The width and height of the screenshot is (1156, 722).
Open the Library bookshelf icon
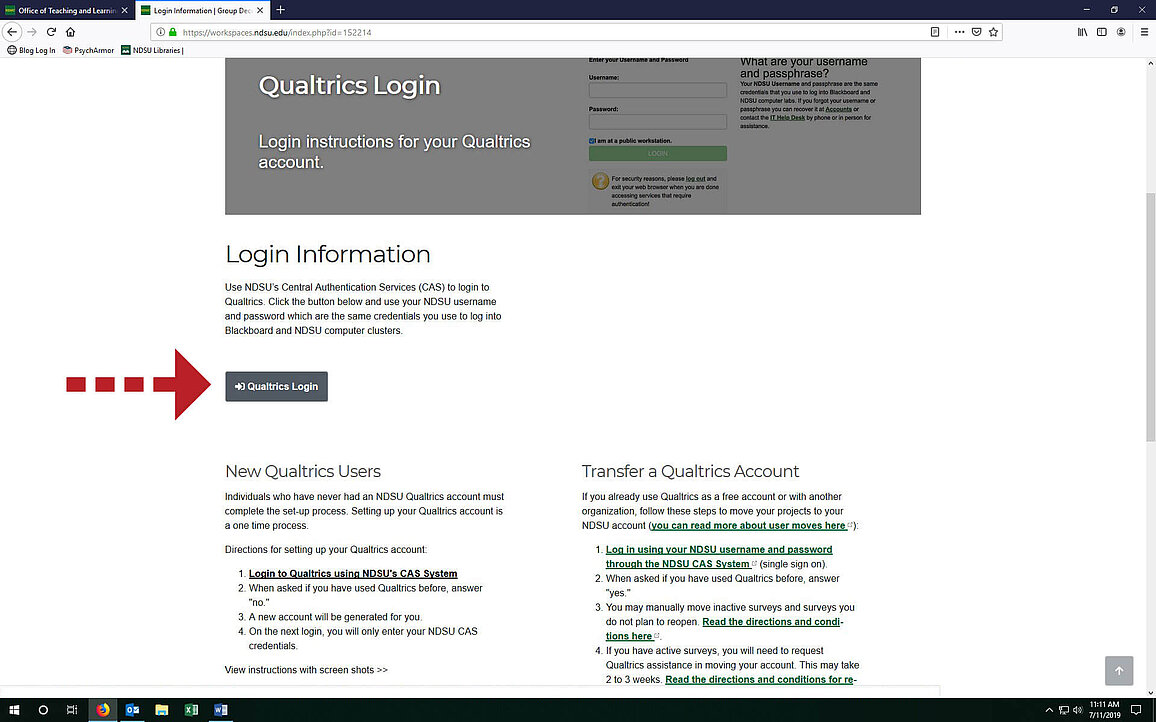[1082, 32]
